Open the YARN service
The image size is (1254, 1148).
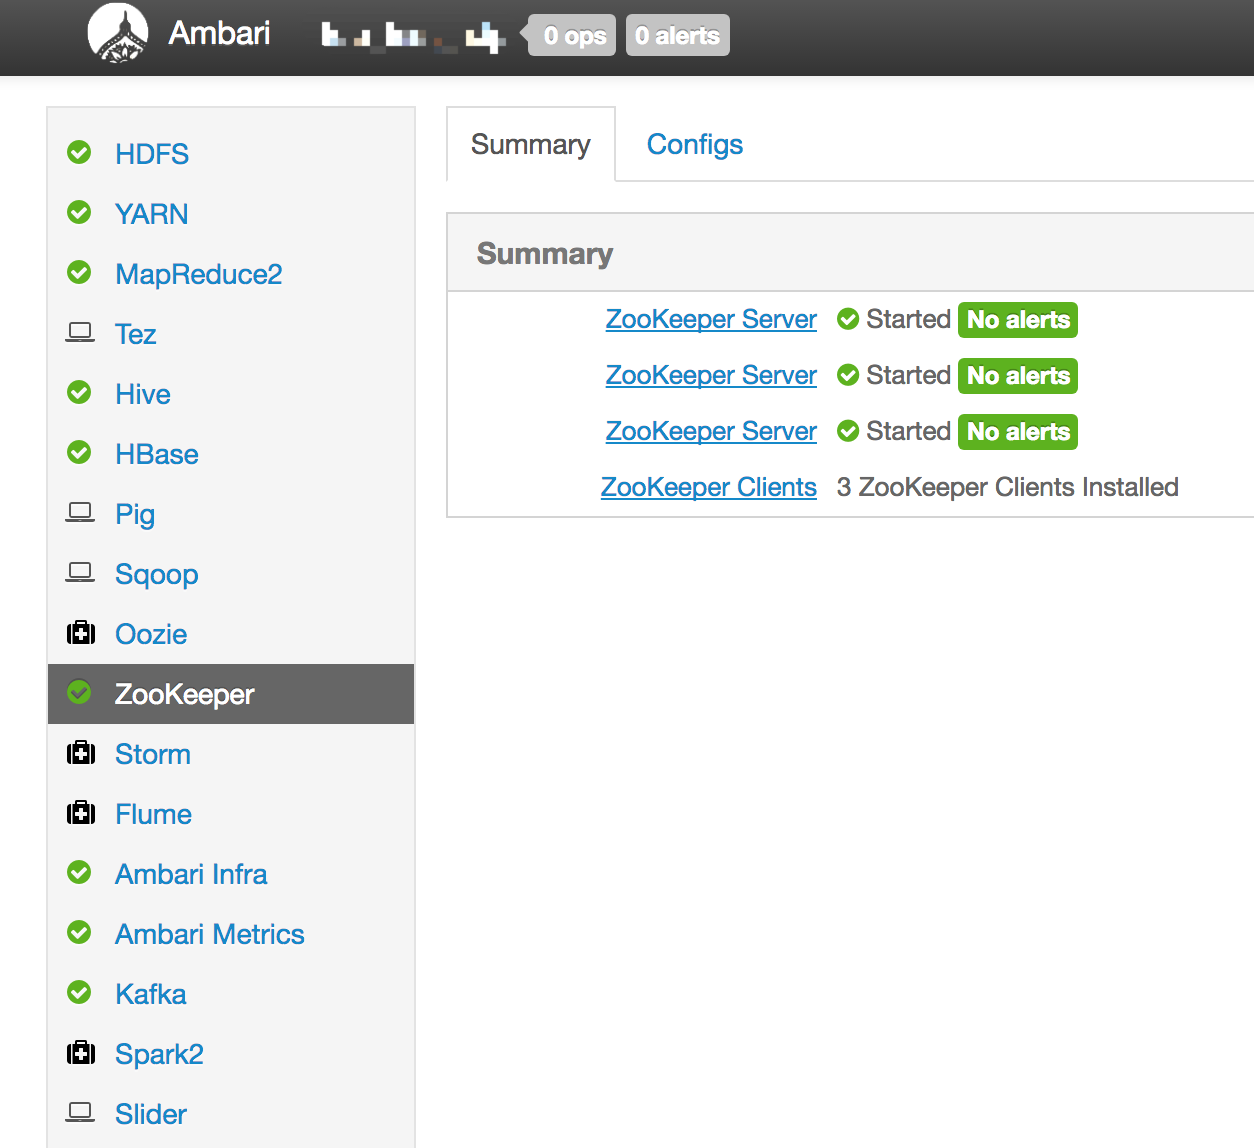(152, 214)
